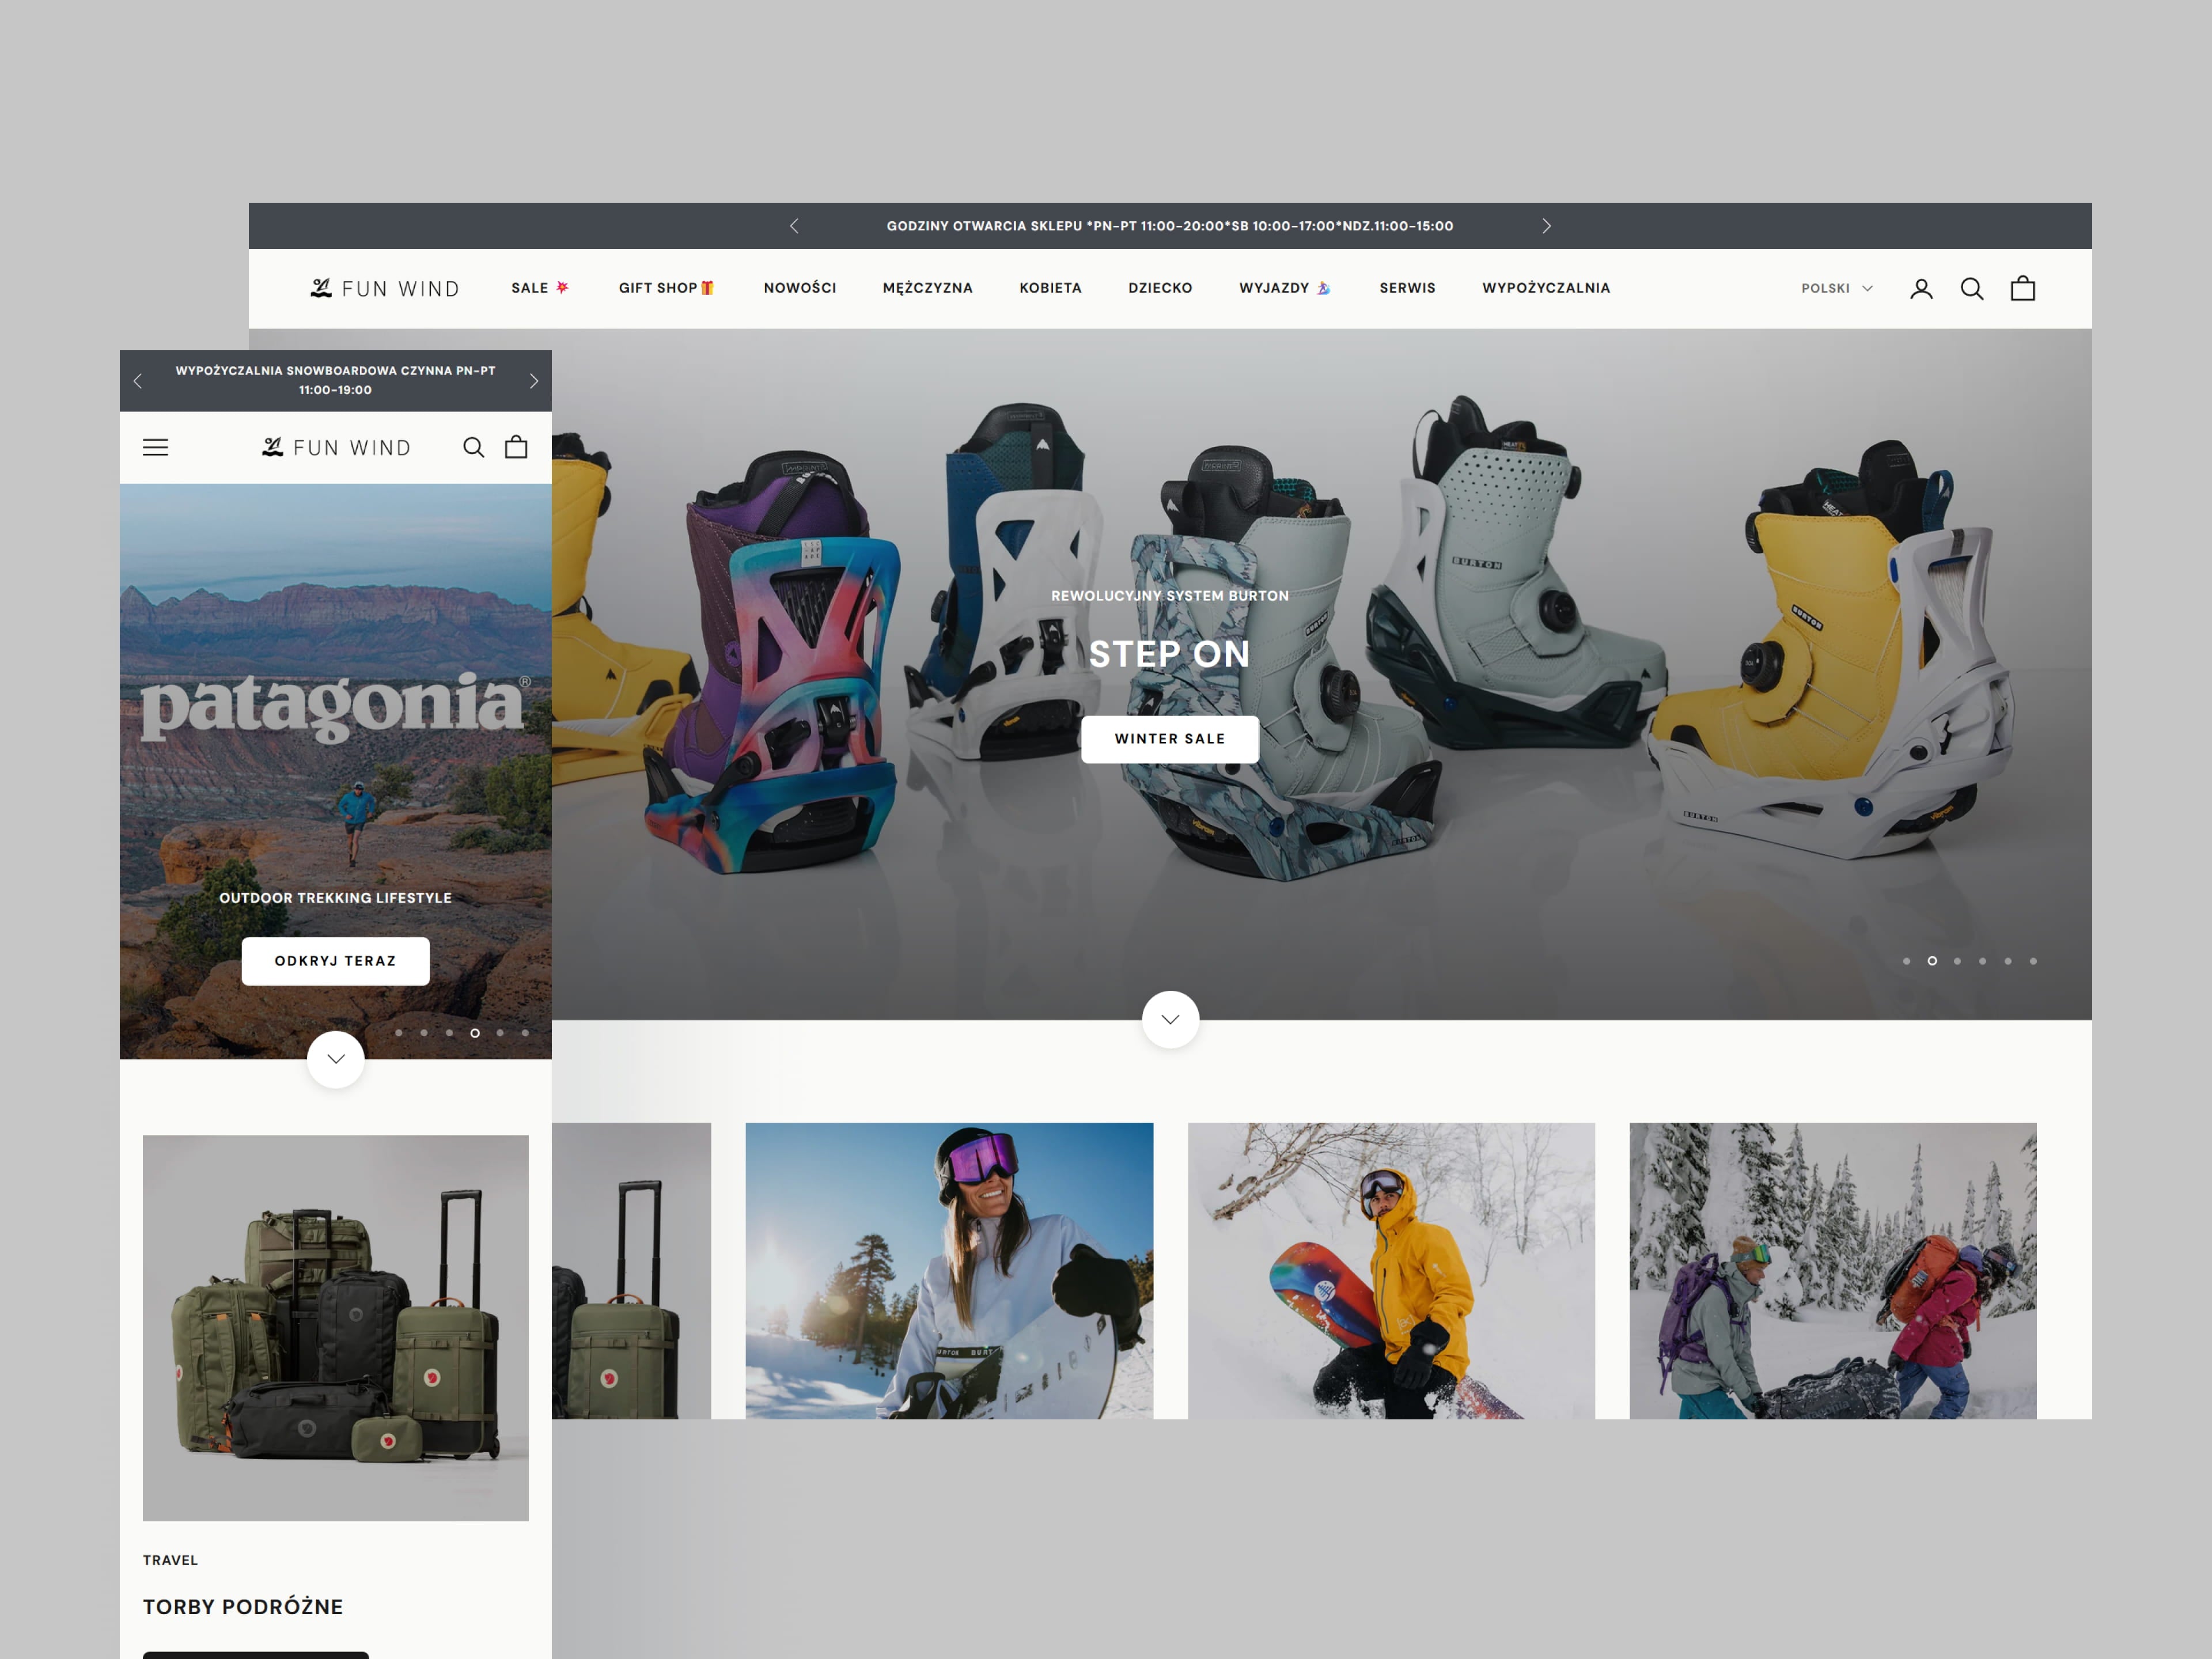Click the Odkryj Teraz button
The width and height of the screenshot is (2212, 1659).
(335, 961)
